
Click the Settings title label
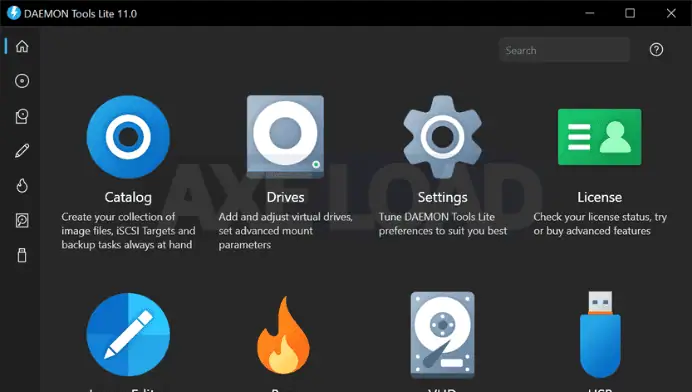(442, 197)
